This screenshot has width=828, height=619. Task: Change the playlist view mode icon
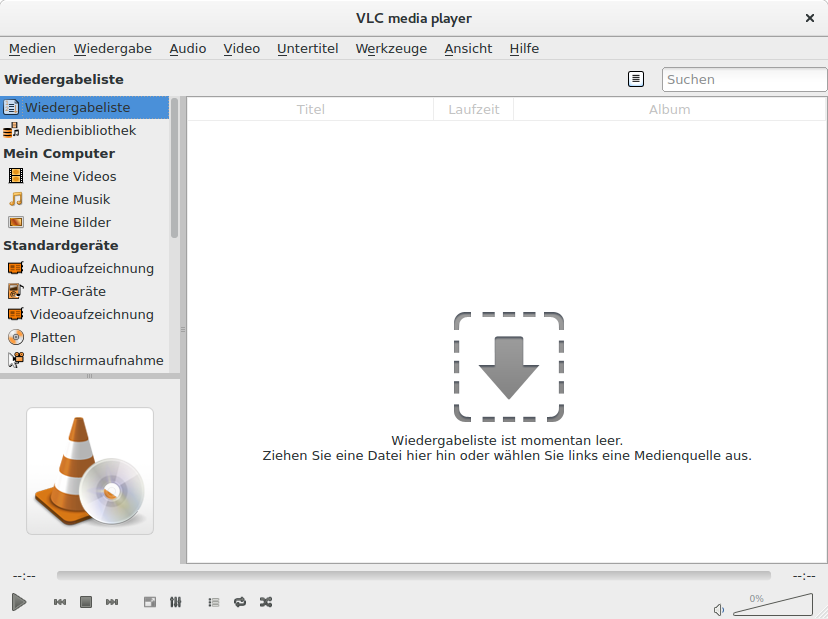[x=636, y=79]
